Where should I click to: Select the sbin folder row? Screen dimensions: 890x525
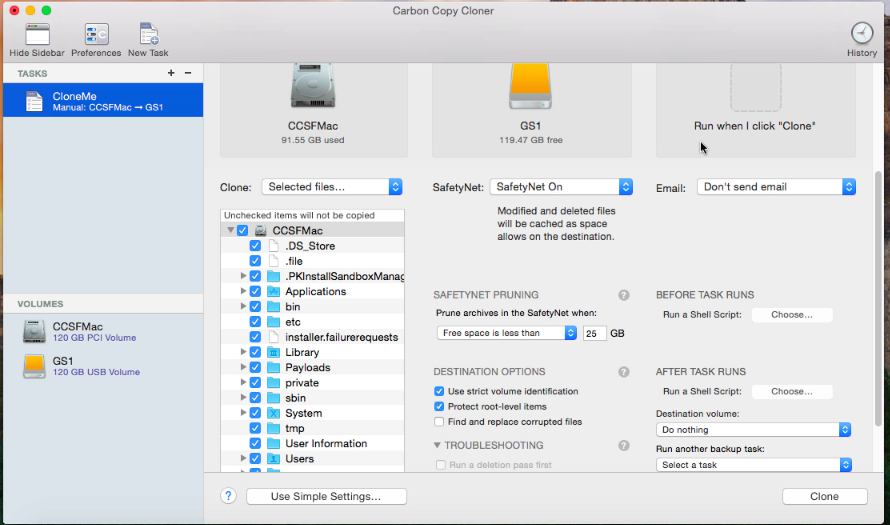click(x=313, y=398)
